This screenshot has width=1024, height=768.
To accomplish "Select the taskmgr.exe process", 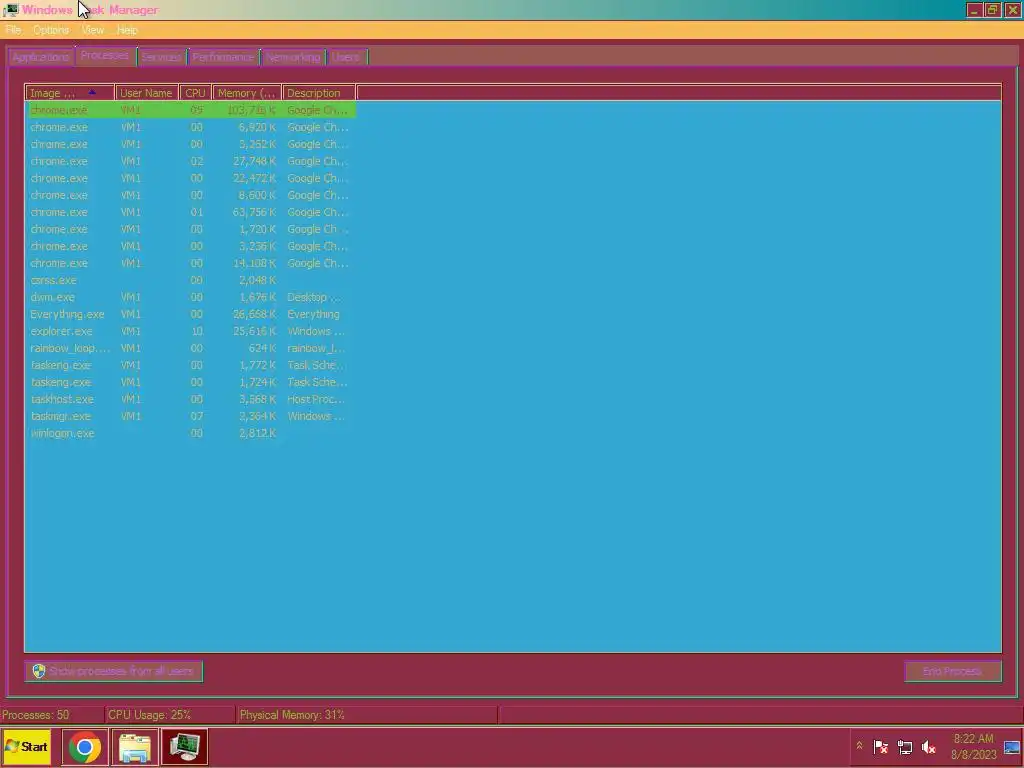I will coord(191,416).
